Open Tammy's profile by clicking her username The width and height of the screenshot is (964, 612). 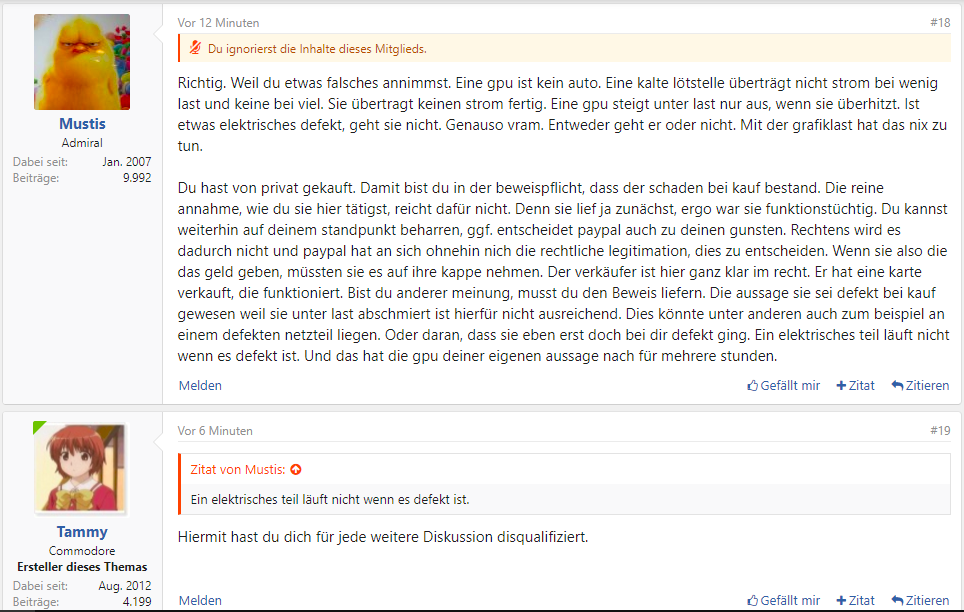coord(81,531)
